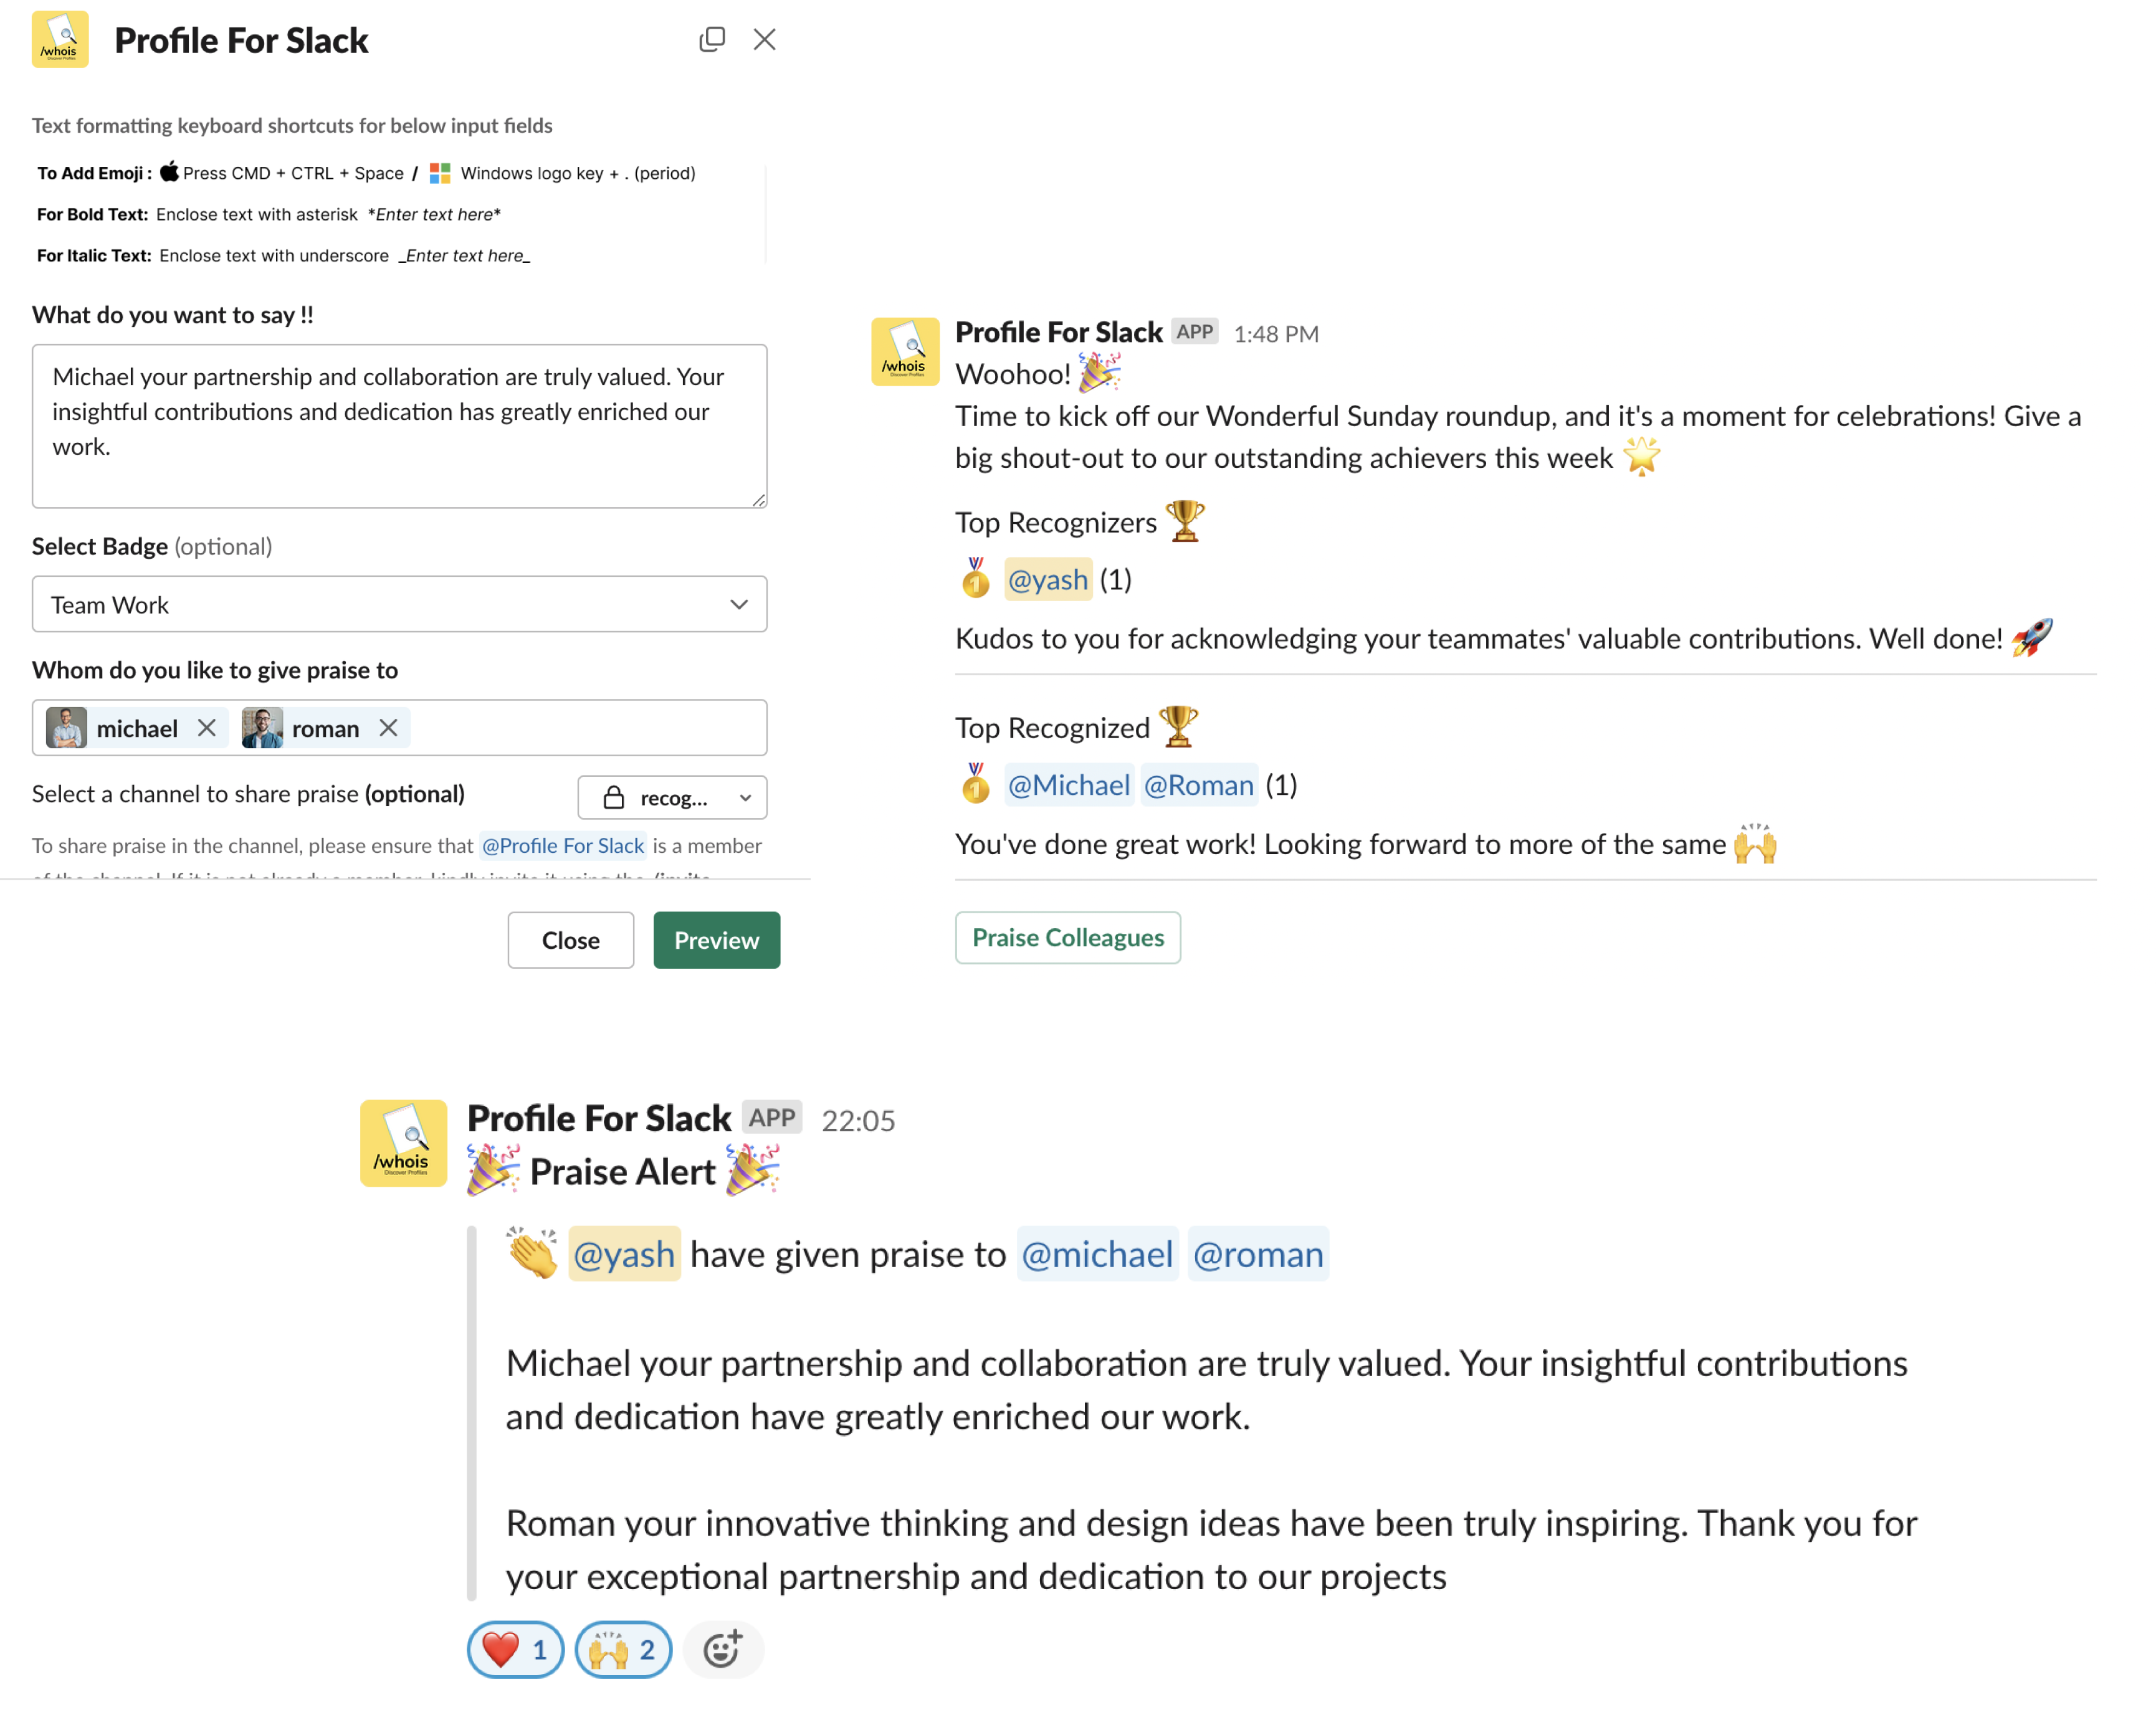Click the heart reaction on the praise message
The image size is (2156, 1720).
click(515, 1649)
